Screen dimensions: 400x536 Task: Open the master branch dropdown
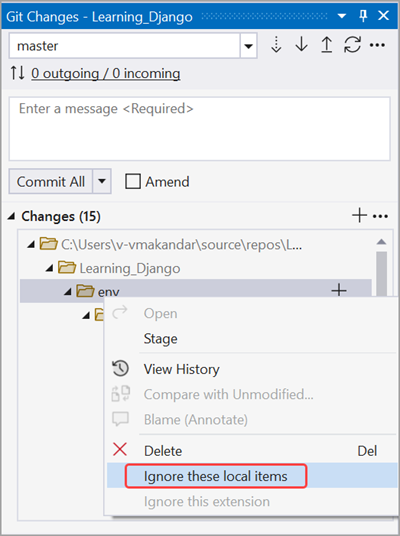click(x=249, y=46)
